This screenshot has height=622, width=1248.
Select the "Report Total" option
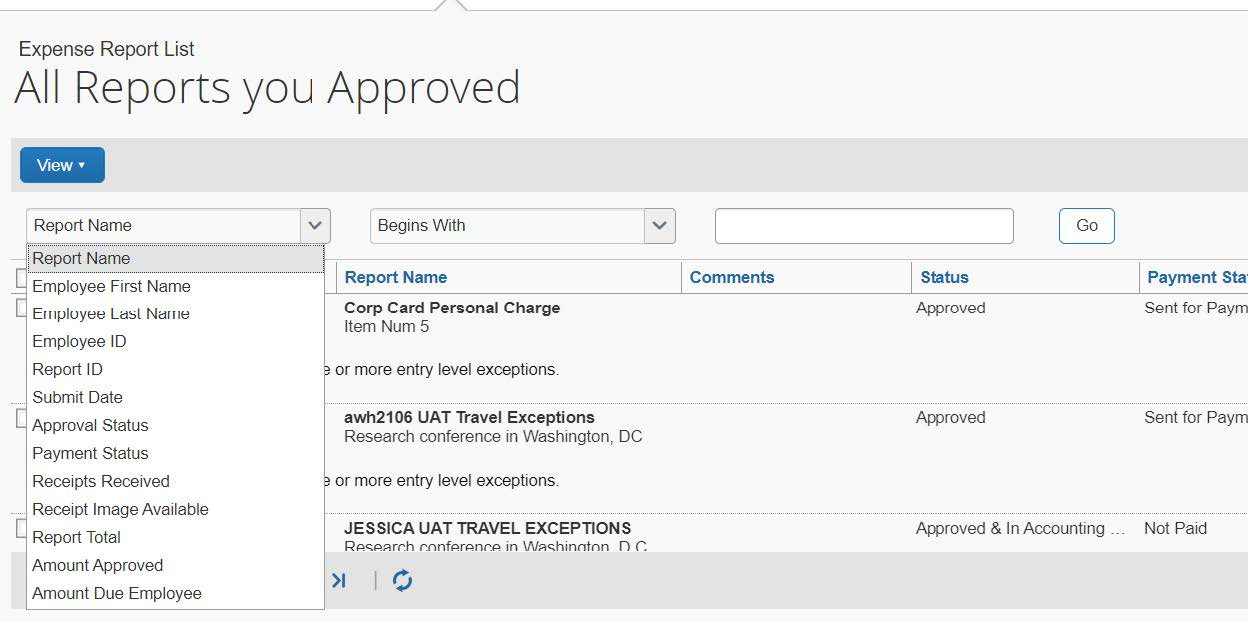click(x=76, y=537)
